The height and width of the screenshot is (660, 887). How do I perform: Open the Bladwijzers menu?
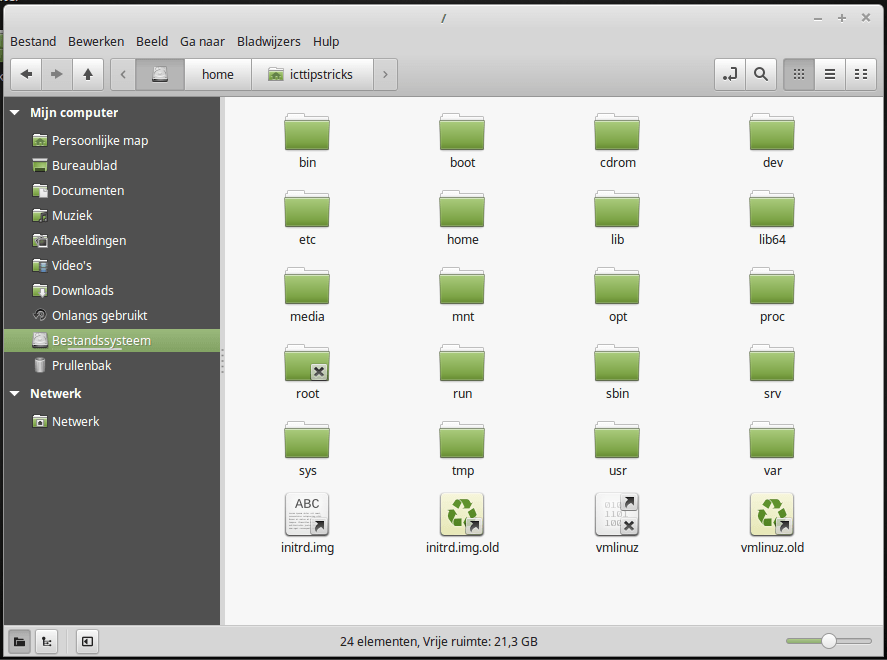(x=269, y=41)
